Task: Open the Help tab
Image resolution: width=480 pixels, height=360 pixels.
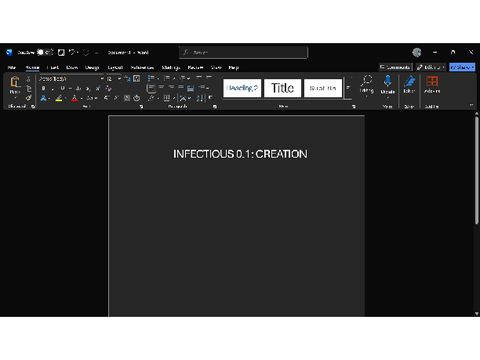Action: tap(234, 67)
